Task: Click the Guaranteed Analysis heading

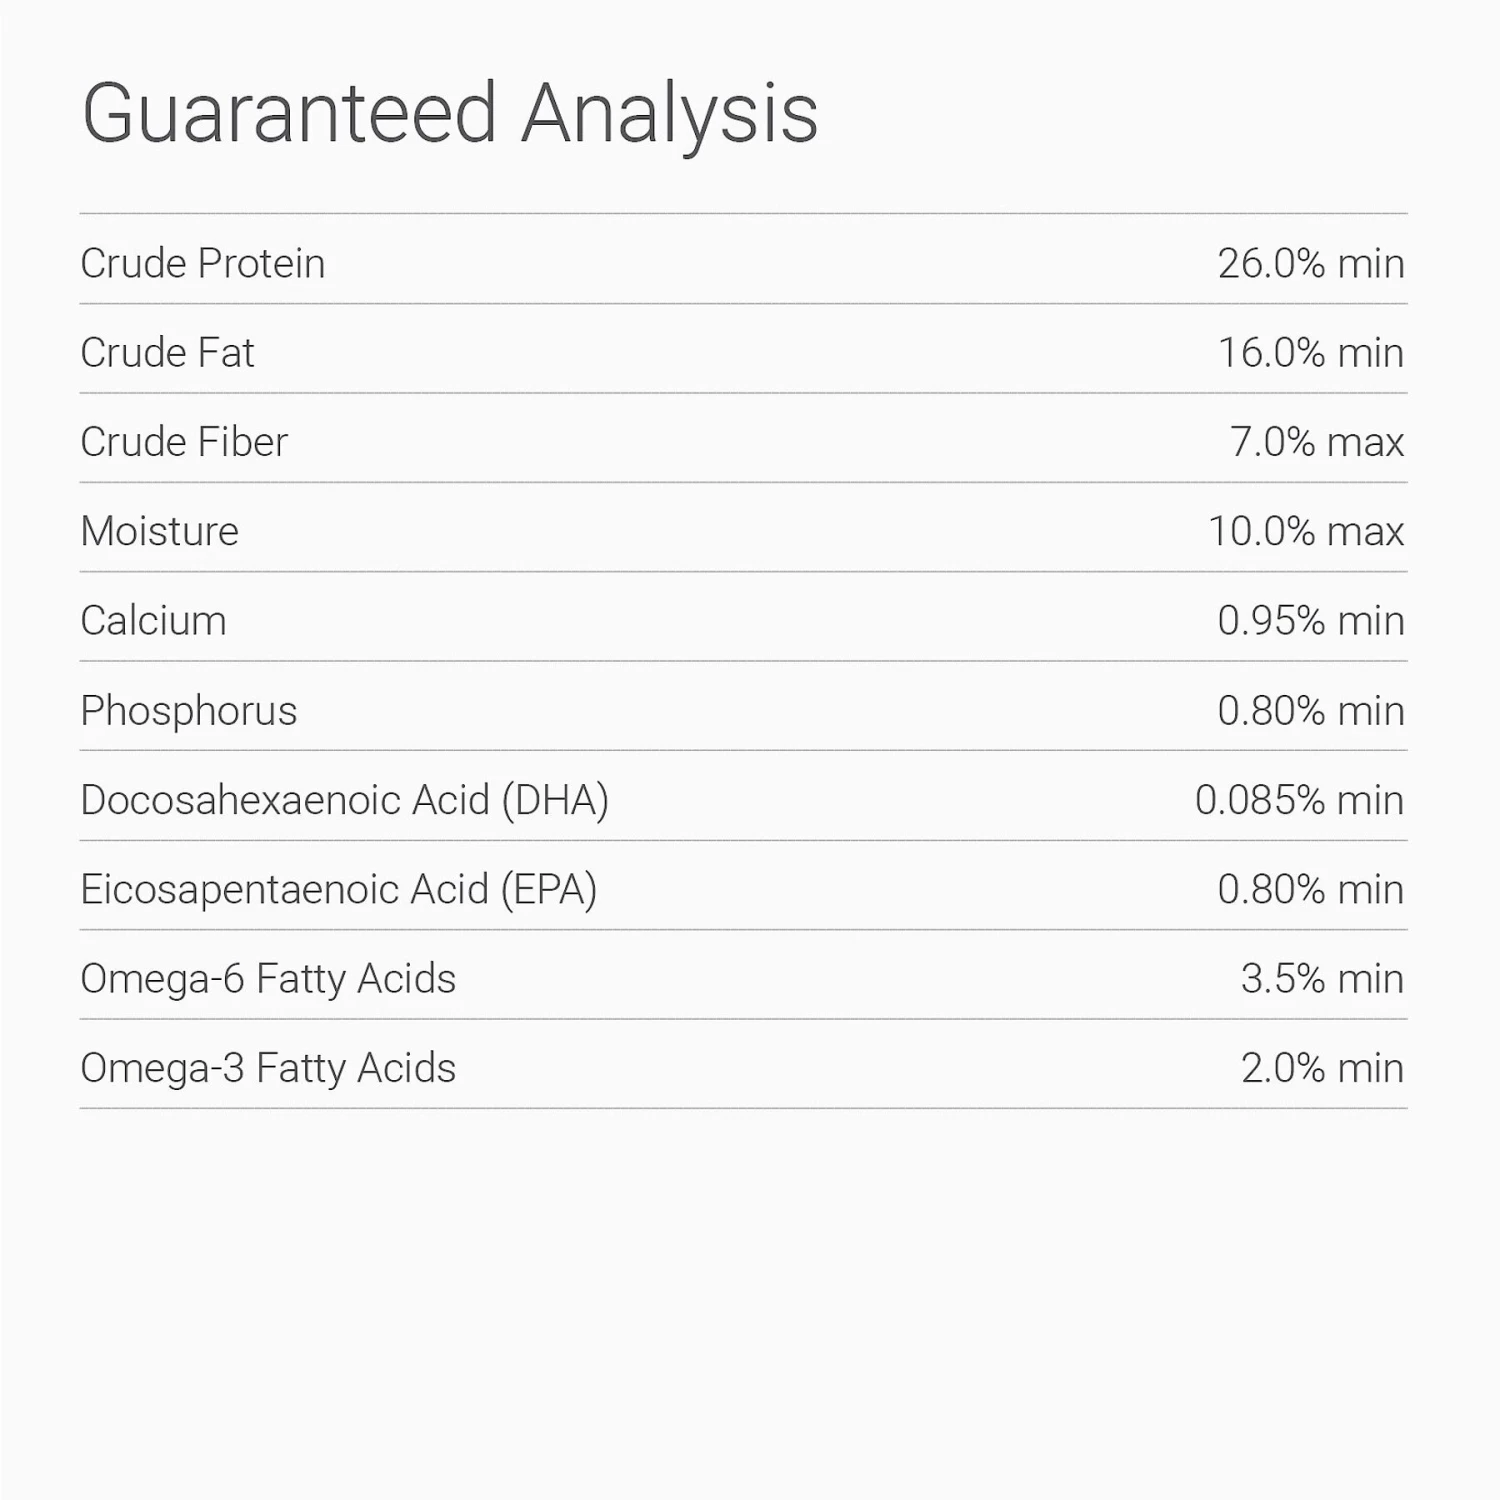Action: tap(450, 114)
